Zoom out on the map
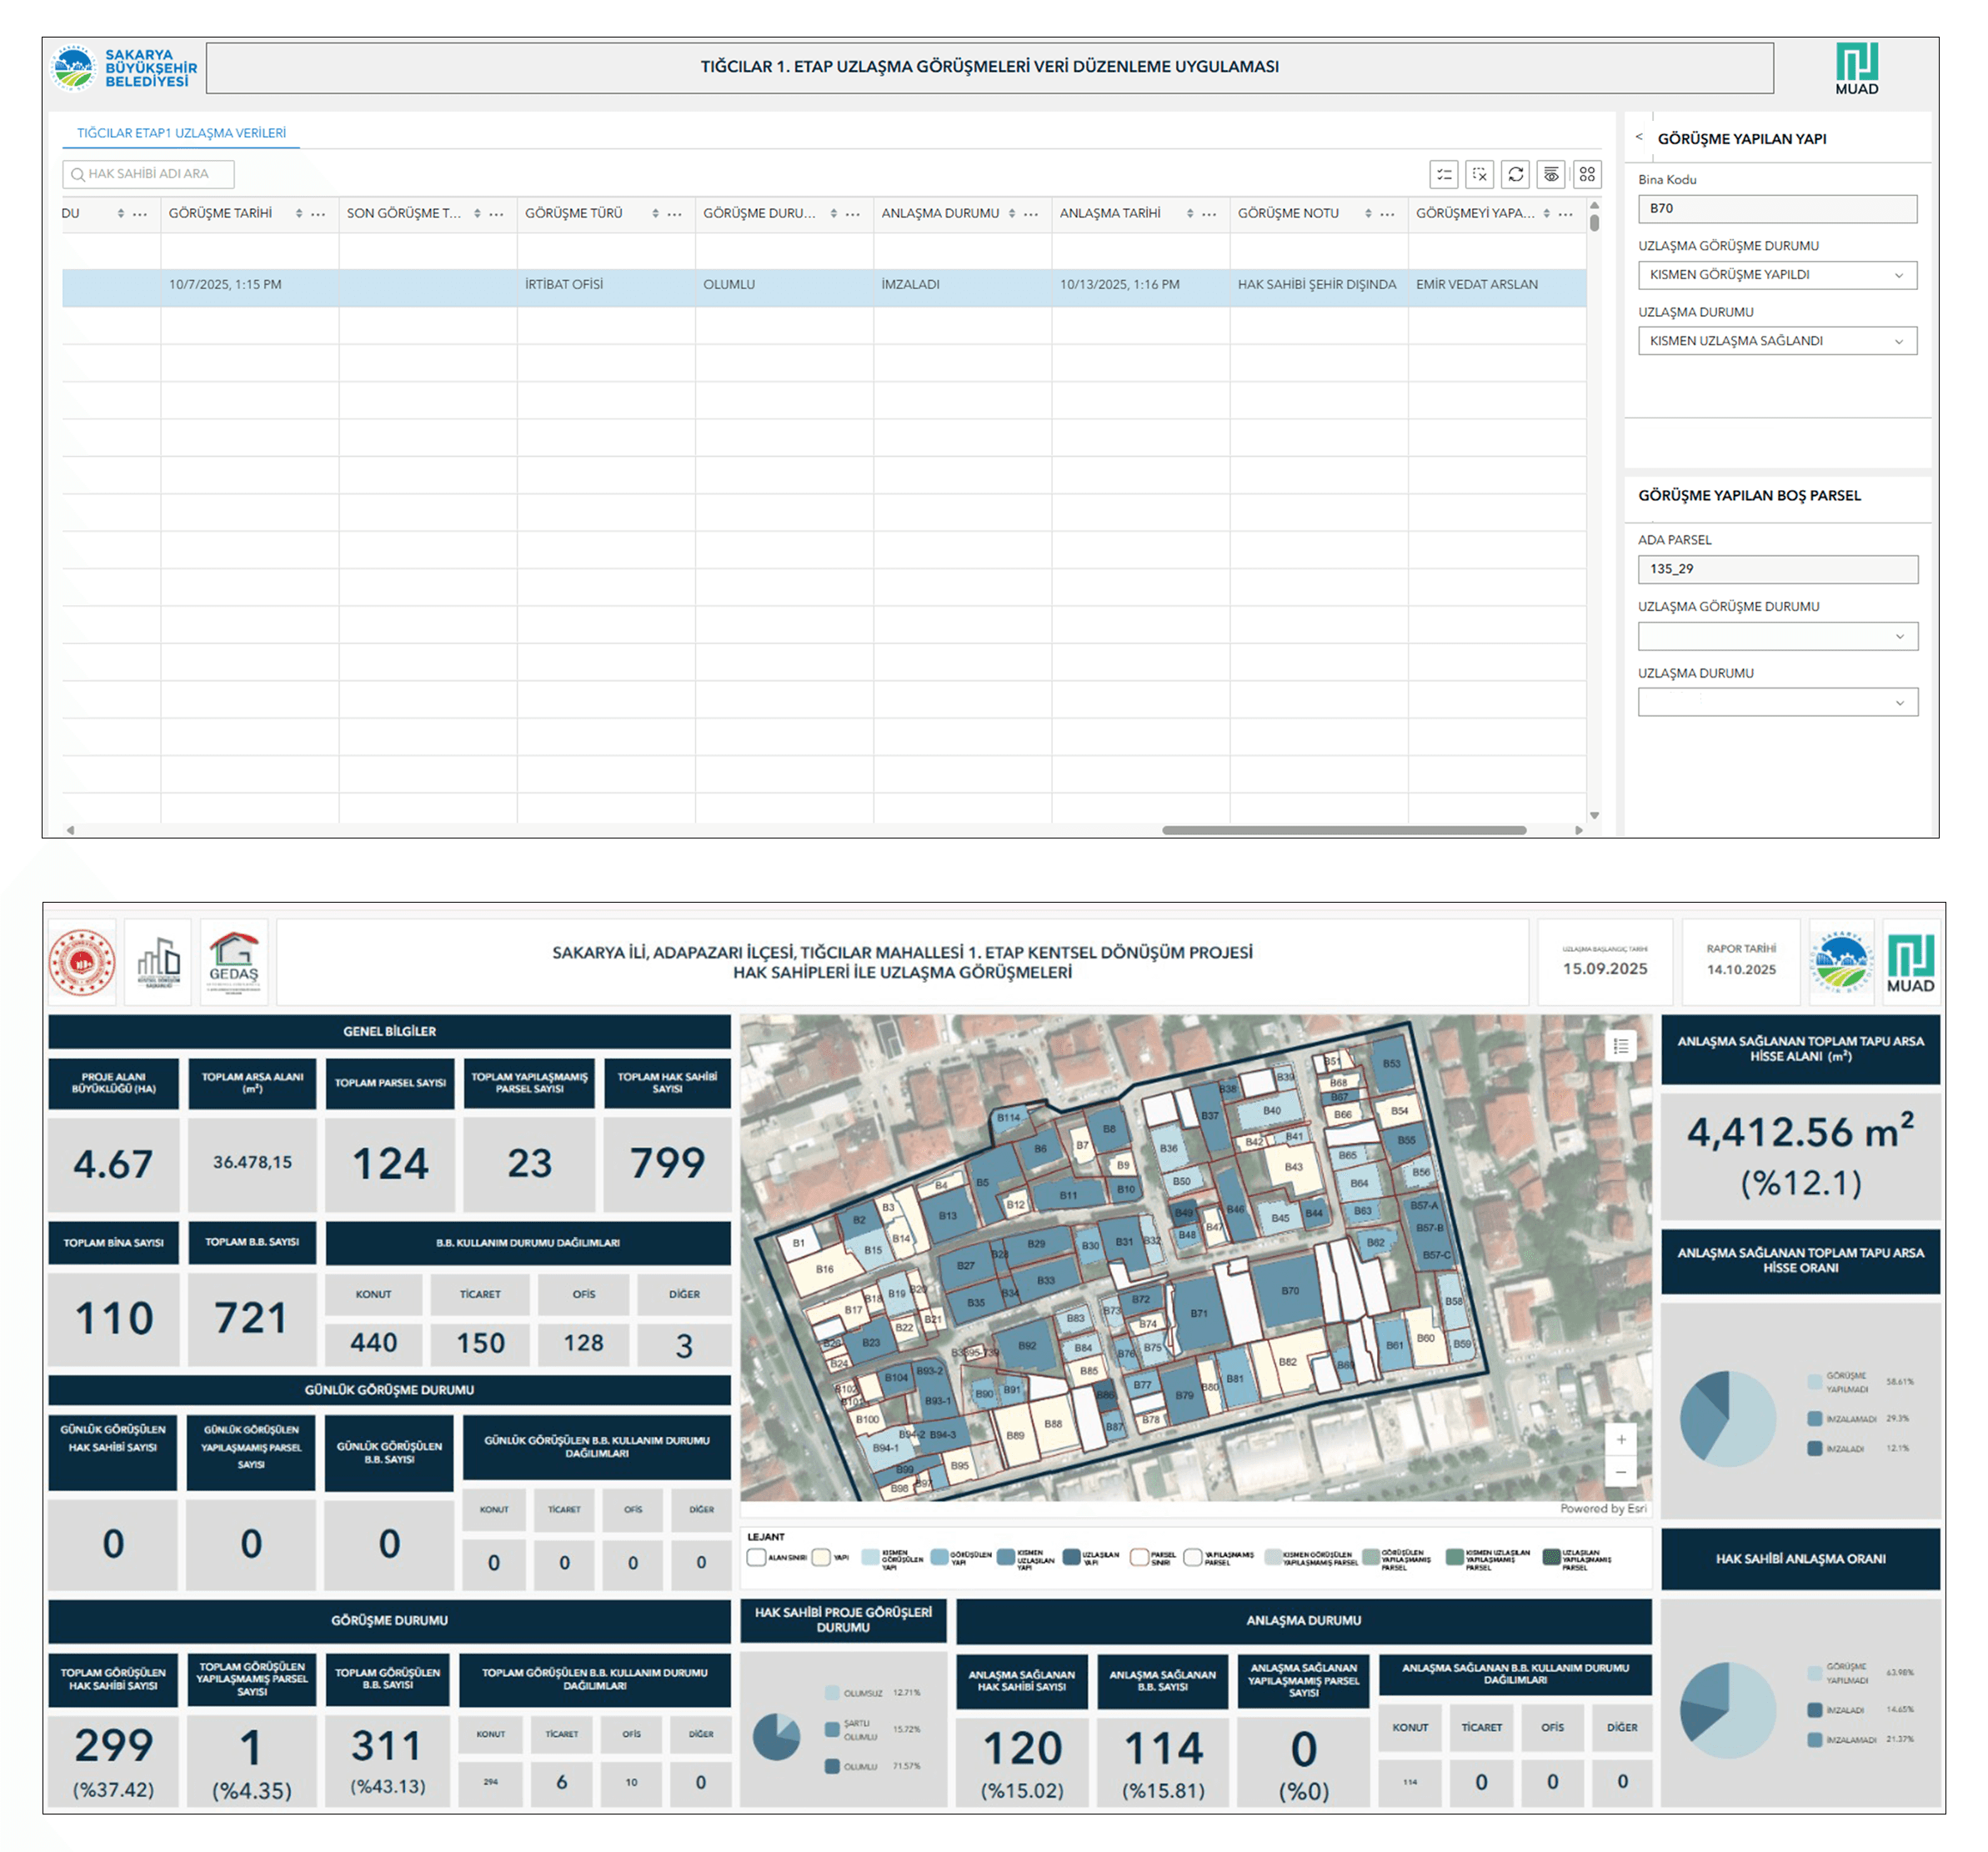Image resolution: width=1988 pixels, height=1852 pixels. (x=1621, y=1472)
